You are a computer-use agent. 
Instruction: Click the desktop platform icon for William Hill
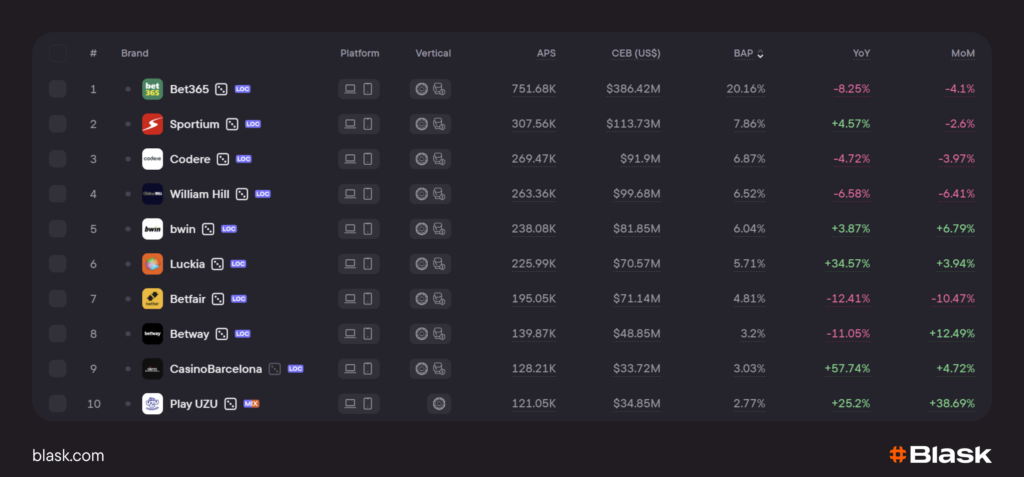click(x=350, y=194)
